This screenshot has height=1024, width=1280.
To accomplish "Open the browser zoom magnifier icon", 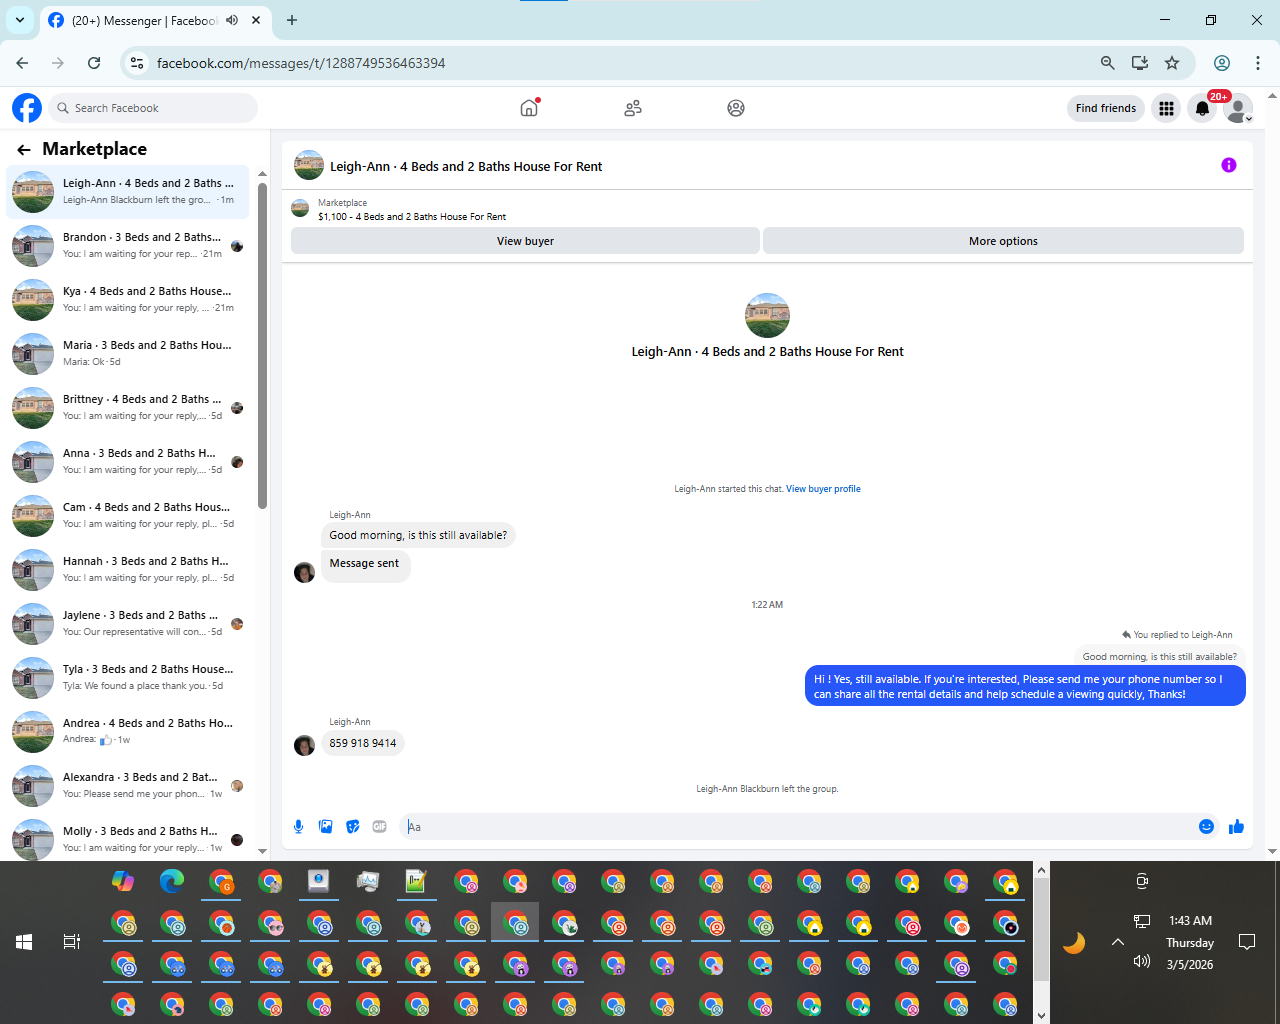I will [x=1108, y=63].
